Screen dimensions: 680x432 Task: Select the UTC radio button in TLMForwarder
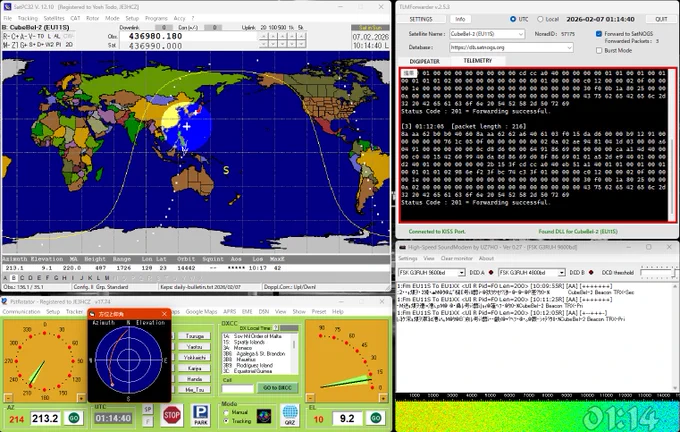[x=513, y=19]
